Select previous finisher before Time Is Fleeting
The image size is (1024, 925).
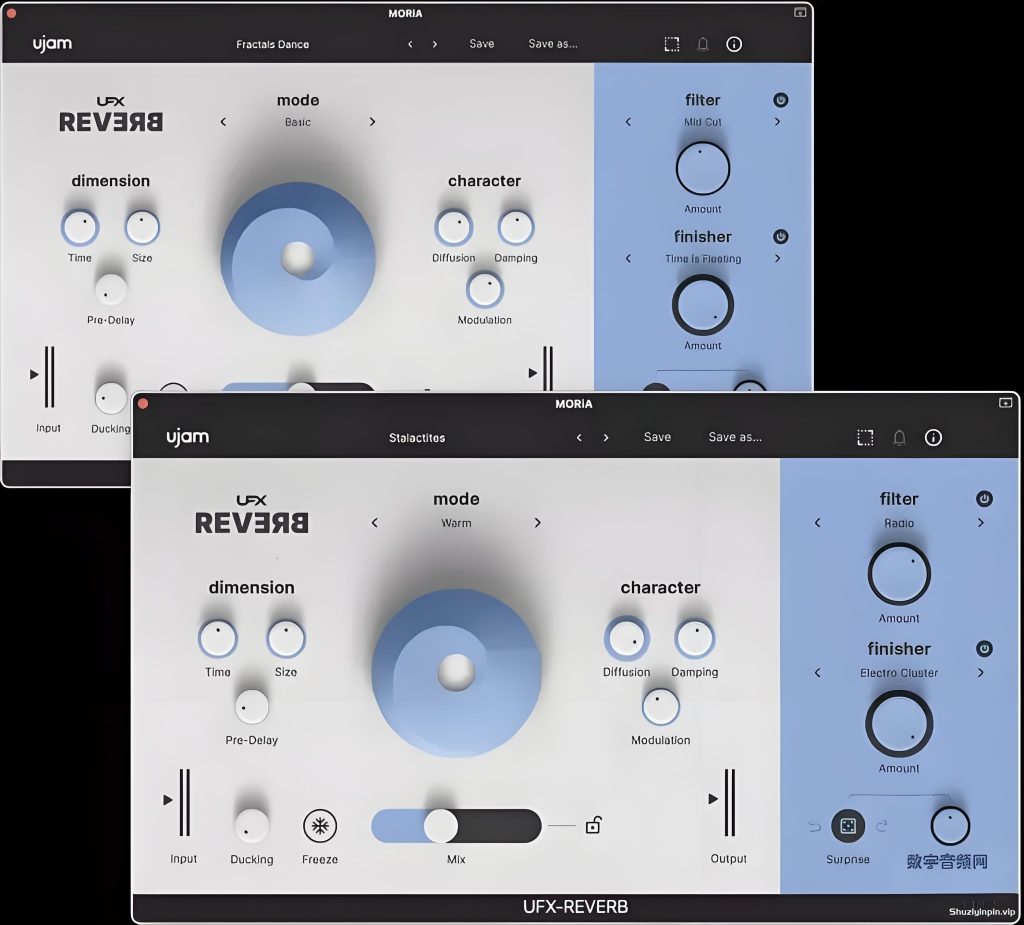point(628,258)
